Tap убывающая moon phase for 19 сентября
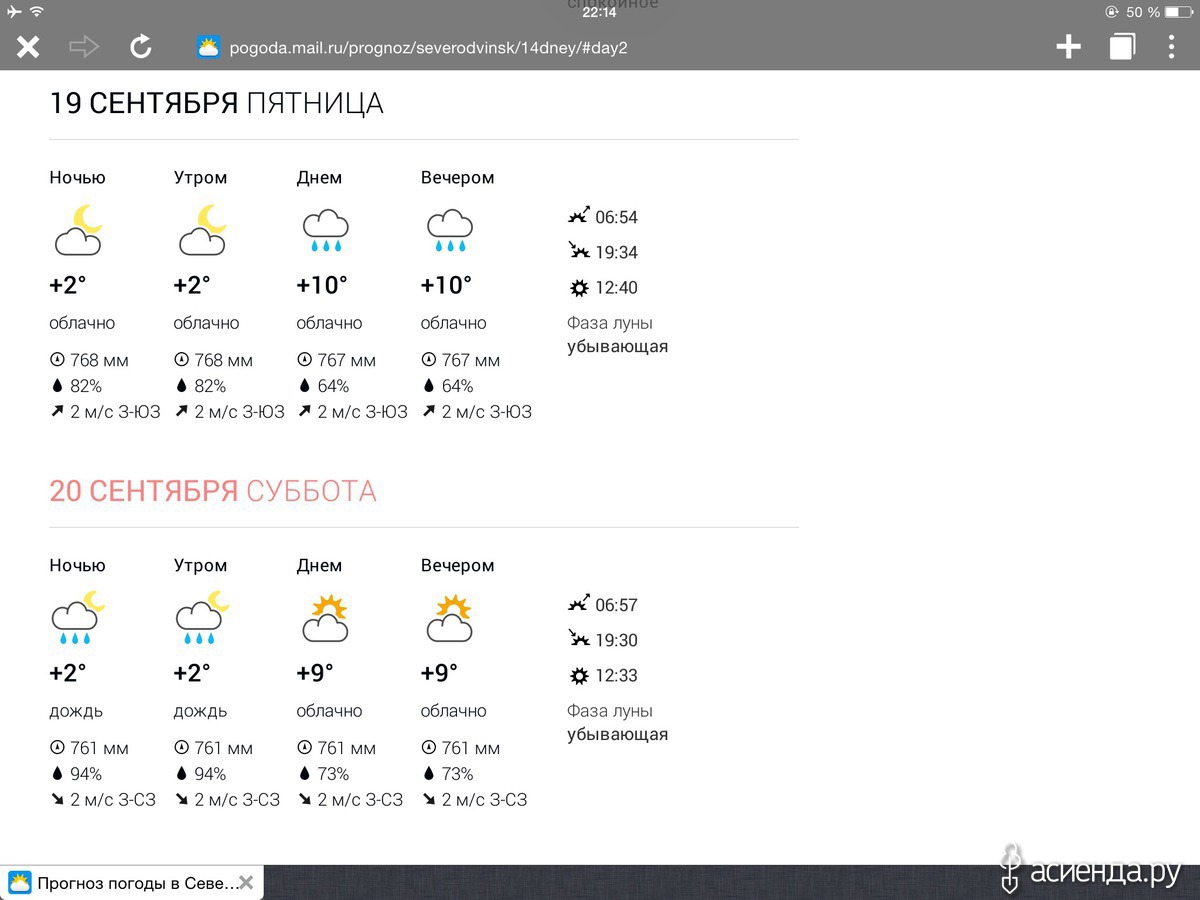The width and height of the screenshot is (1200, 900). click(x=617, y=347)
